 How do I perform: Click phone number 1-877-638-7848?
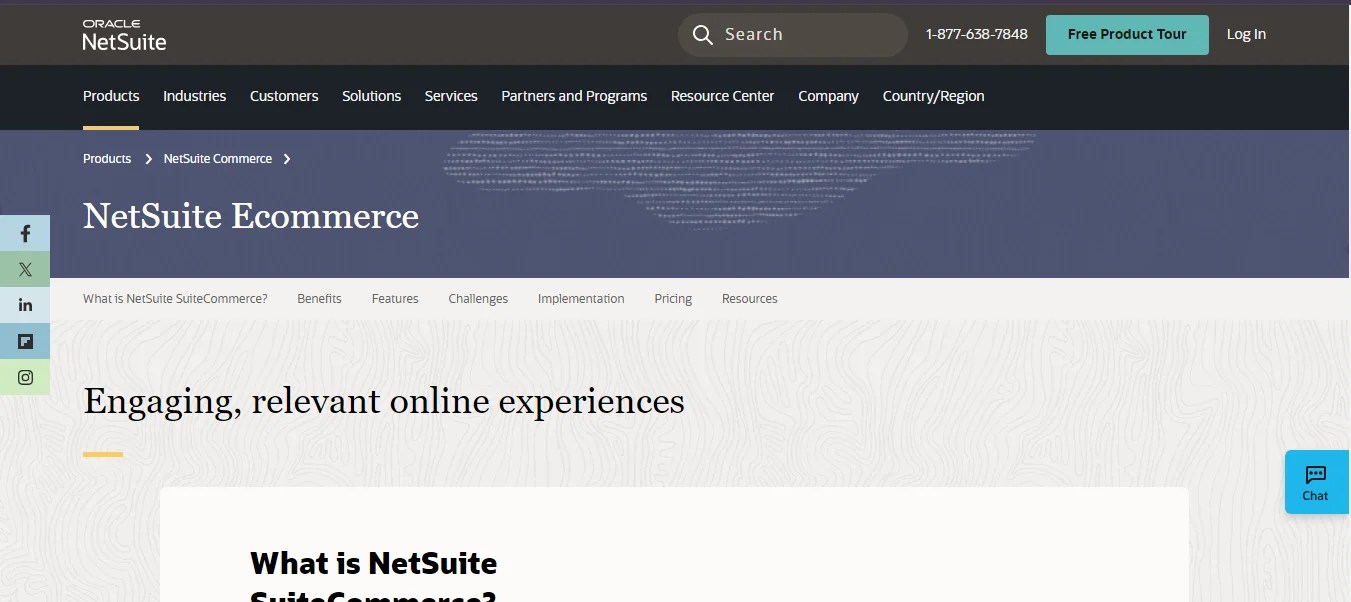(x=976, y=34)
